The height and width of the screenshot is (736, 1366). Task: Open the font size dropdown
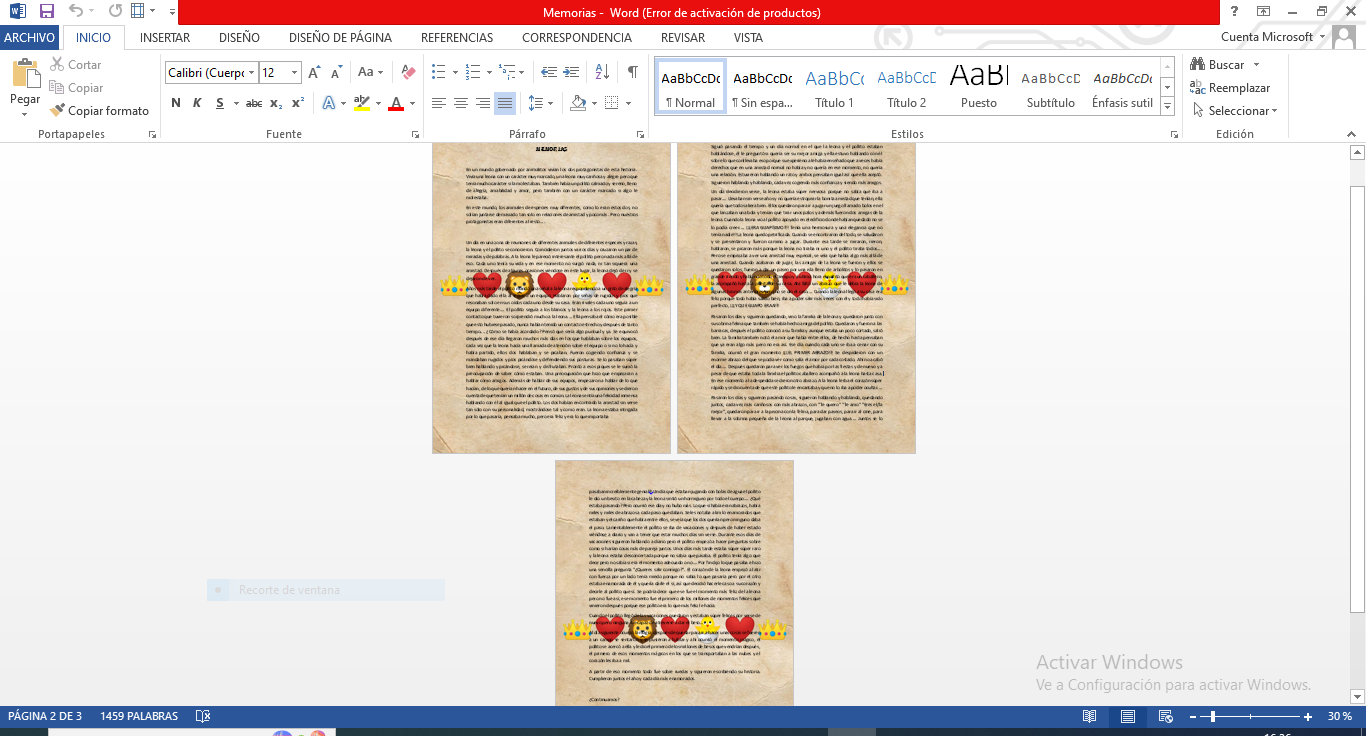tap(294, 73)
